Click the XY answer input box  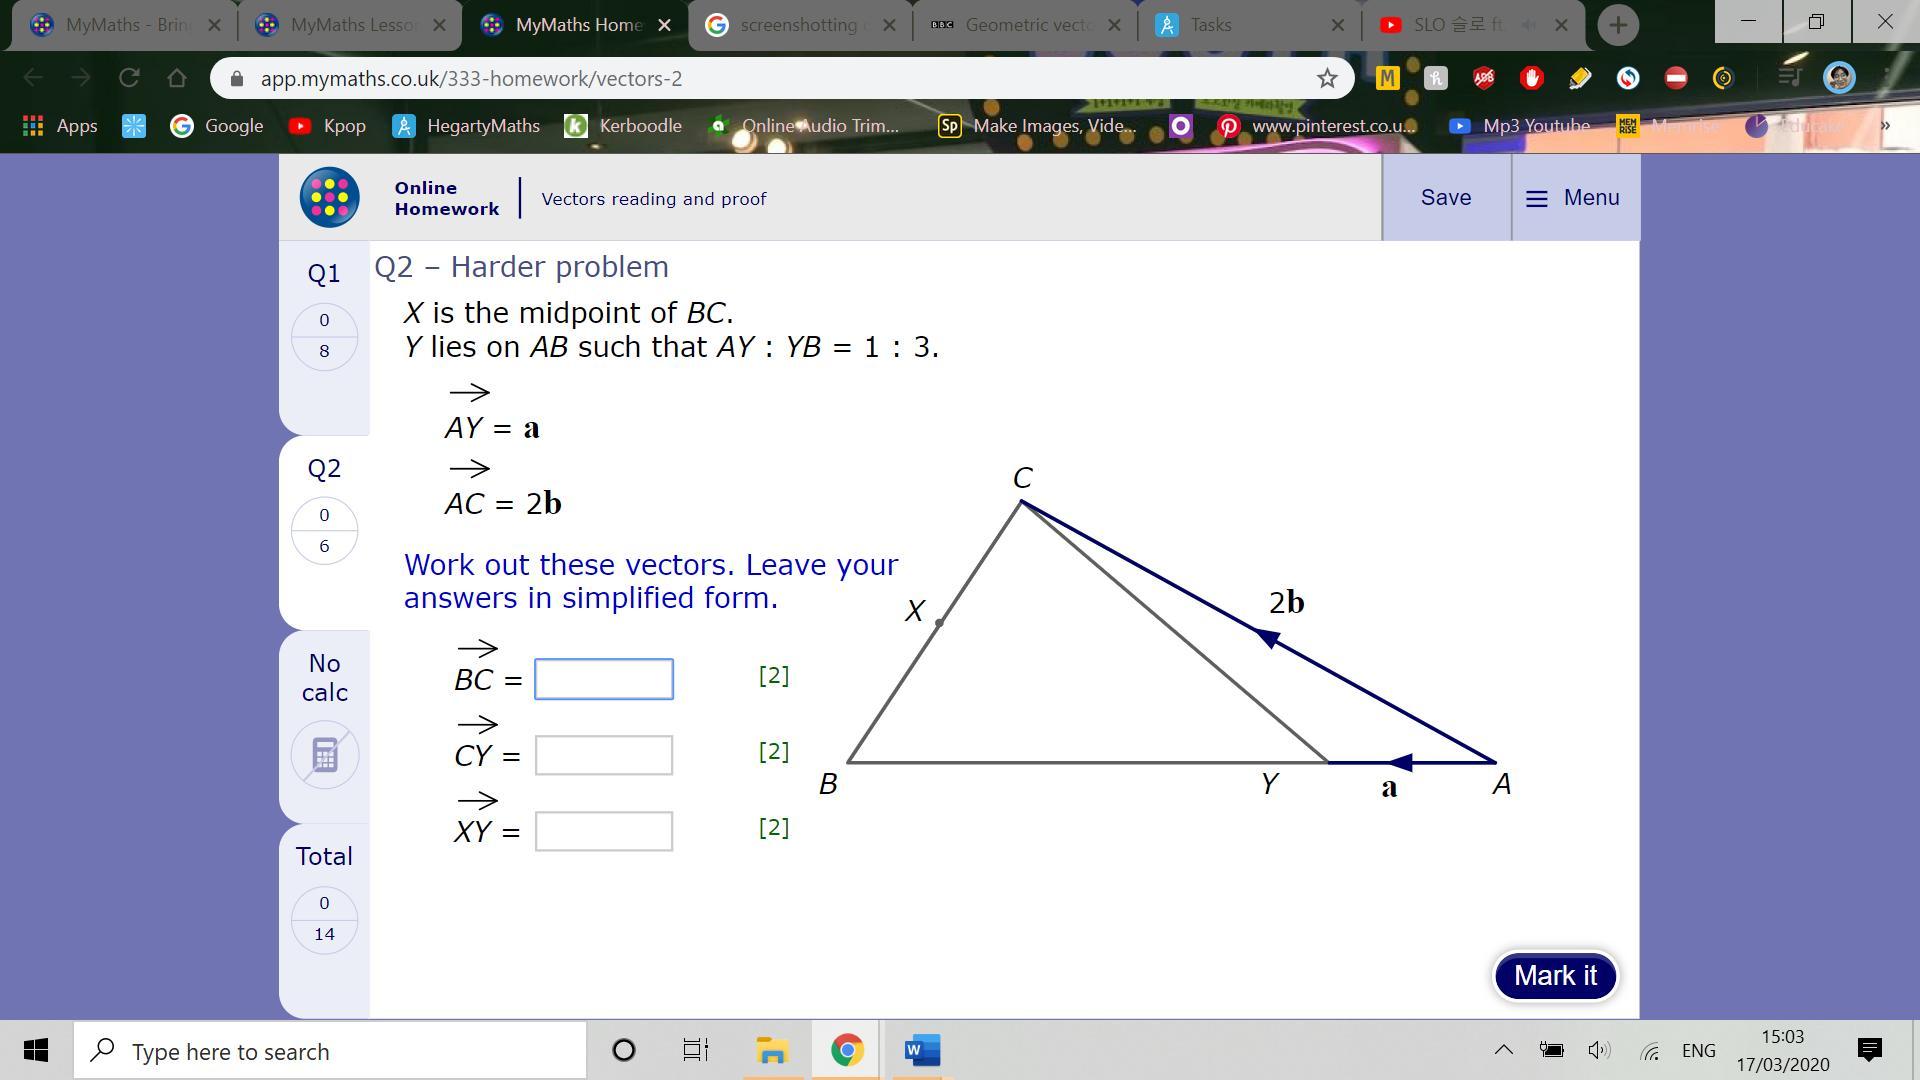(x=604, y=832)
